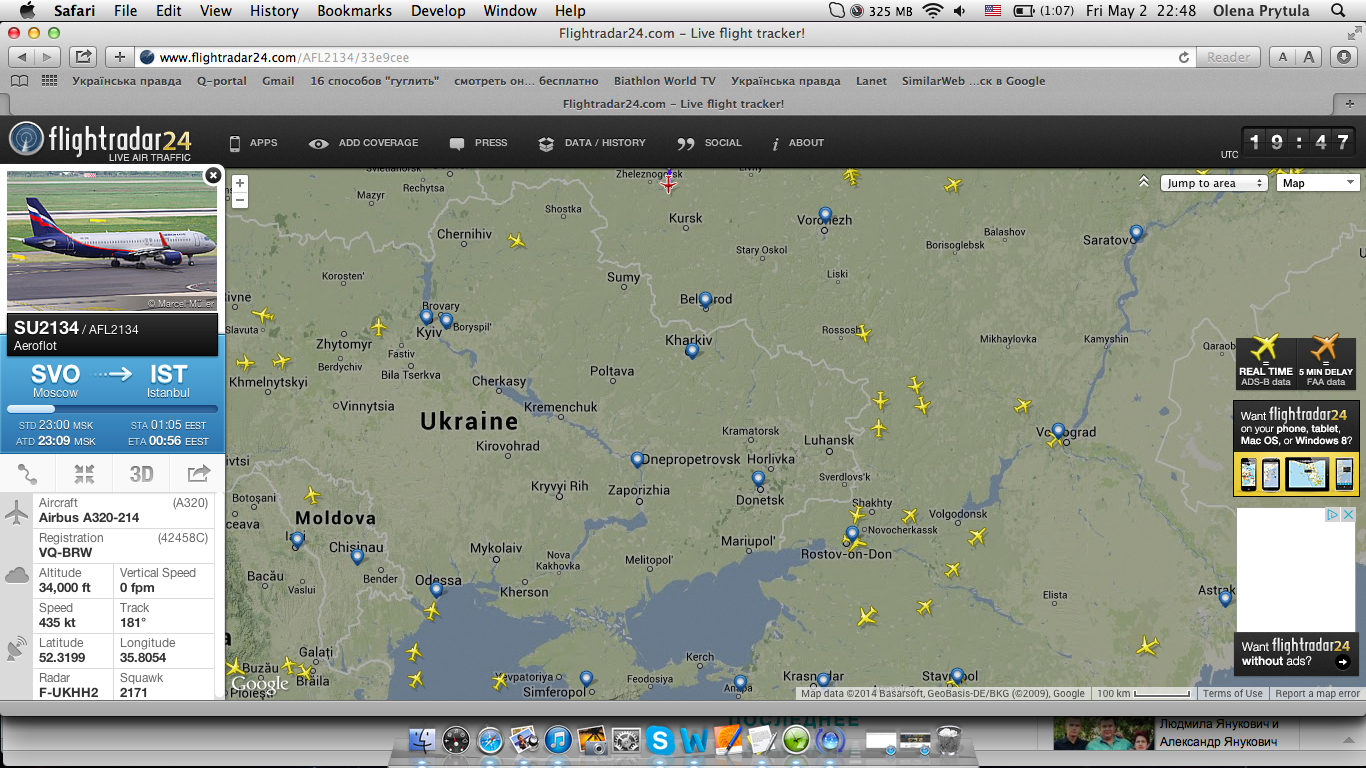Select the Kharkiv airport marker
Screen dimensions: 1366x768
[691, 351]
